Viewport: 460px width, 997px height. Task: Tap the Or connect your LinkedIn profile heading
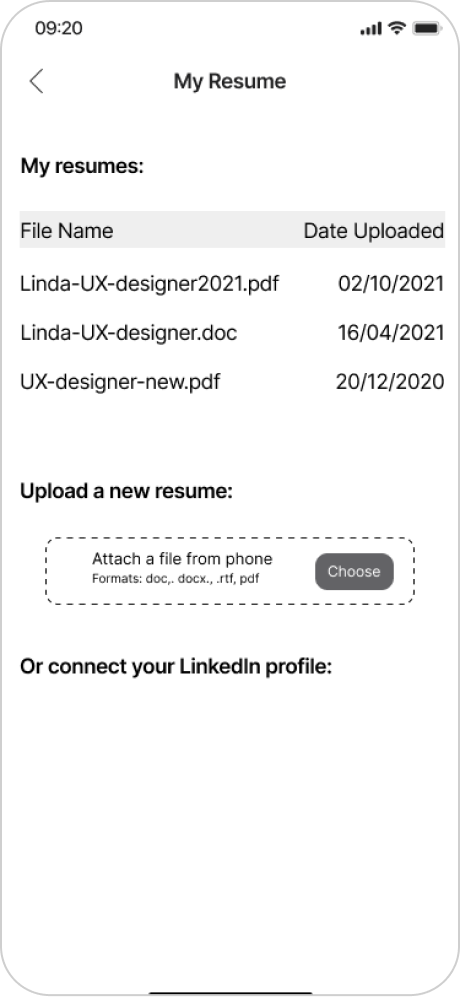tap(176, 667)
